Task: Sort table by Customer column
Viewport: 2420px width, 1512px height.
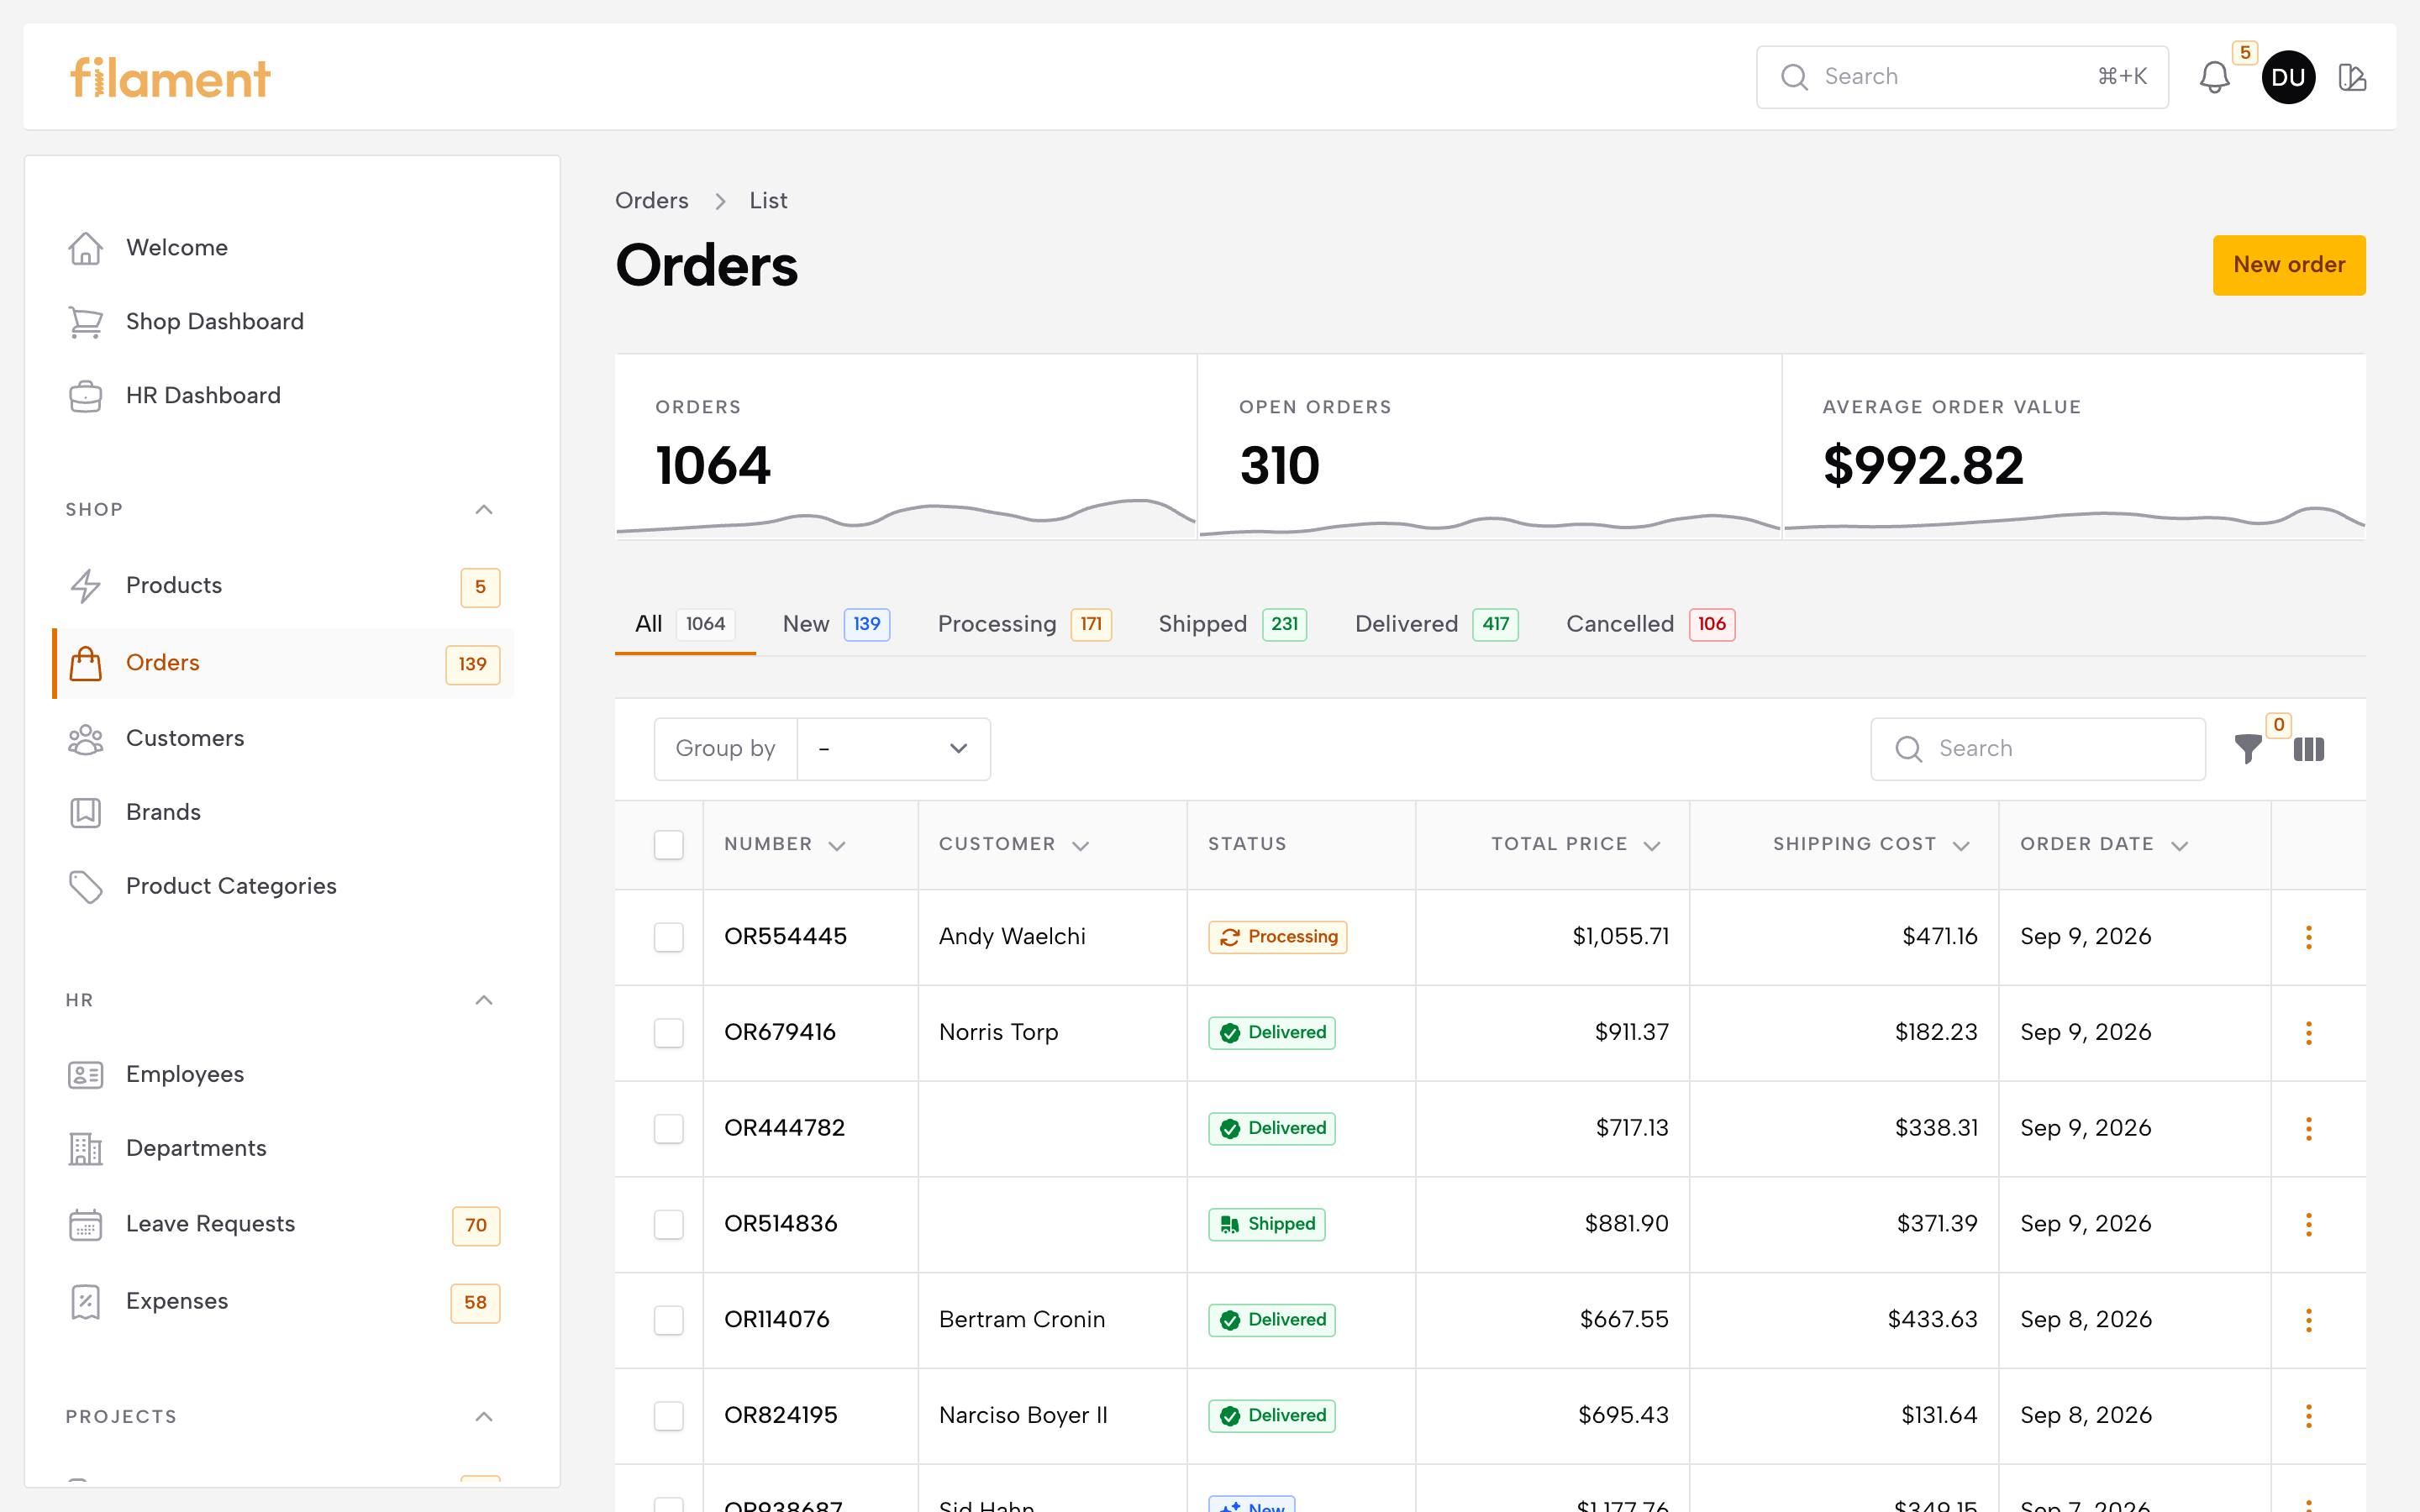Action: [x=1013, y=845]
